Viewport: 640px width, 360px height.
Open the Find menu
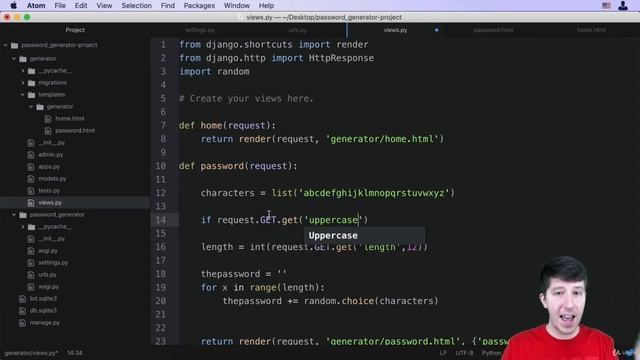click(167, 6)
